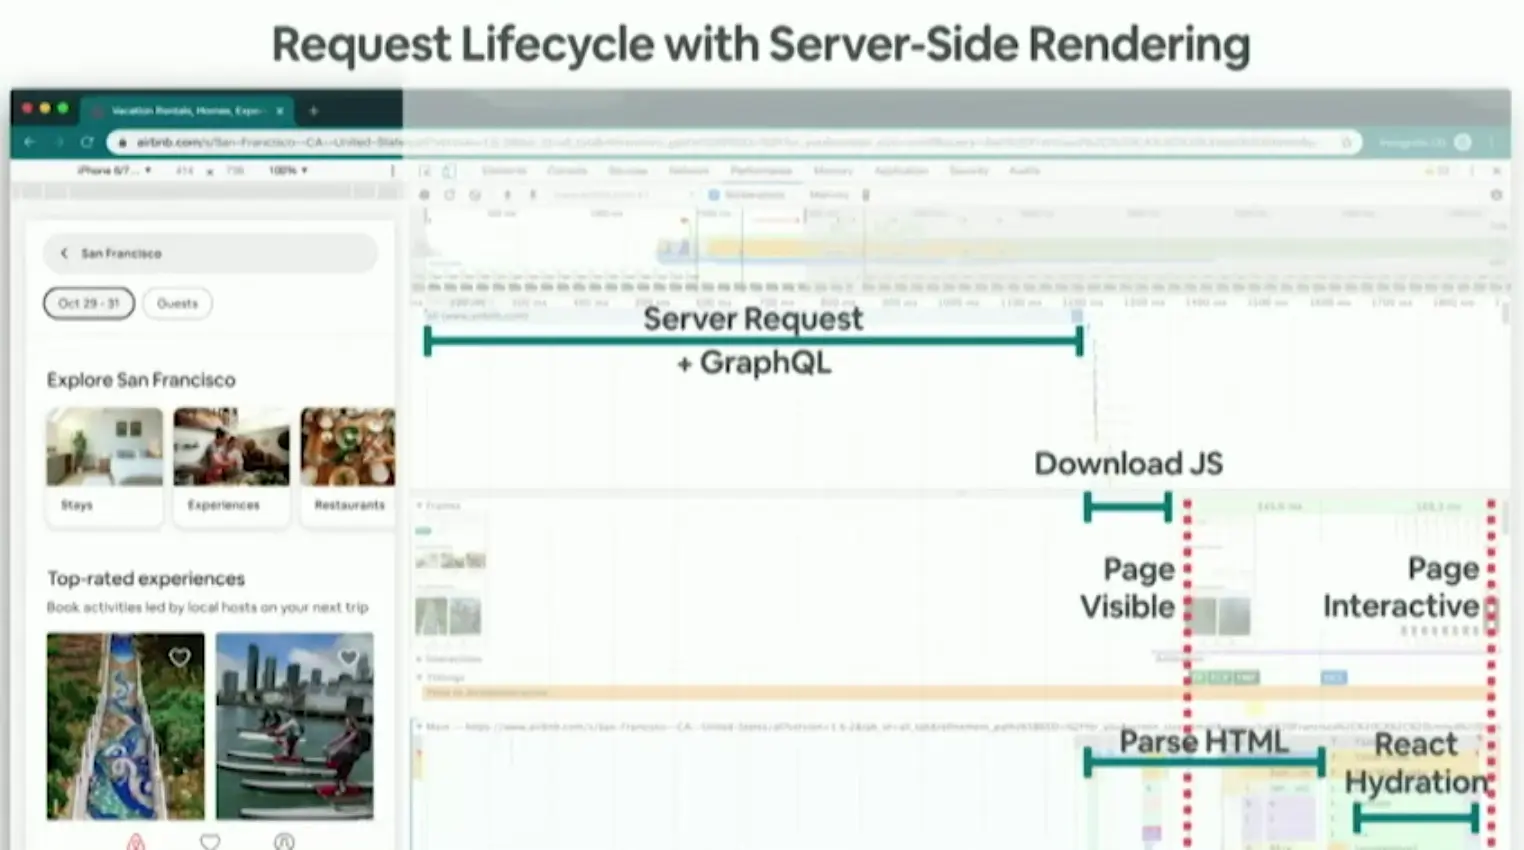Open the iPhone 6/7 device dropdown
Screen dimensions: 1524x850
114,171
